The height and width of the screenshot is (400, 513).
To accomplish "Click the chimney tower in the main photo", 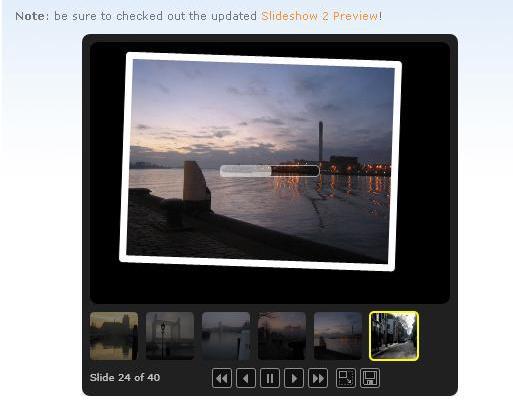I will (321, 141).
